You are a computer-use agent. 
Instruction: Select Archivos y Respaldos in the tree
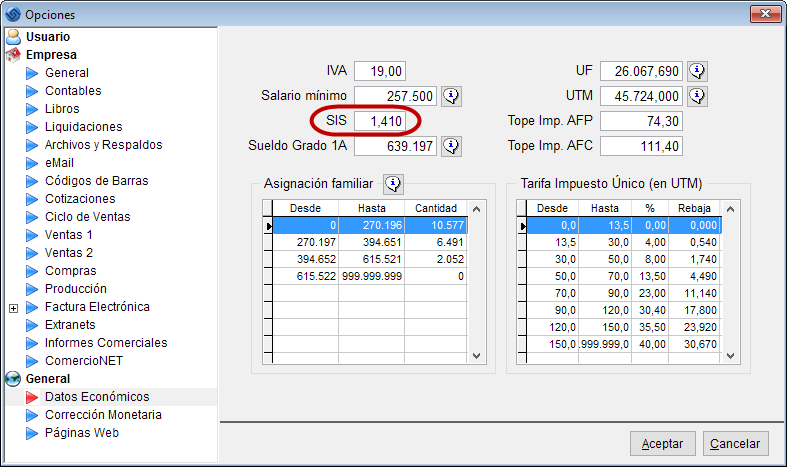point(103,145)
